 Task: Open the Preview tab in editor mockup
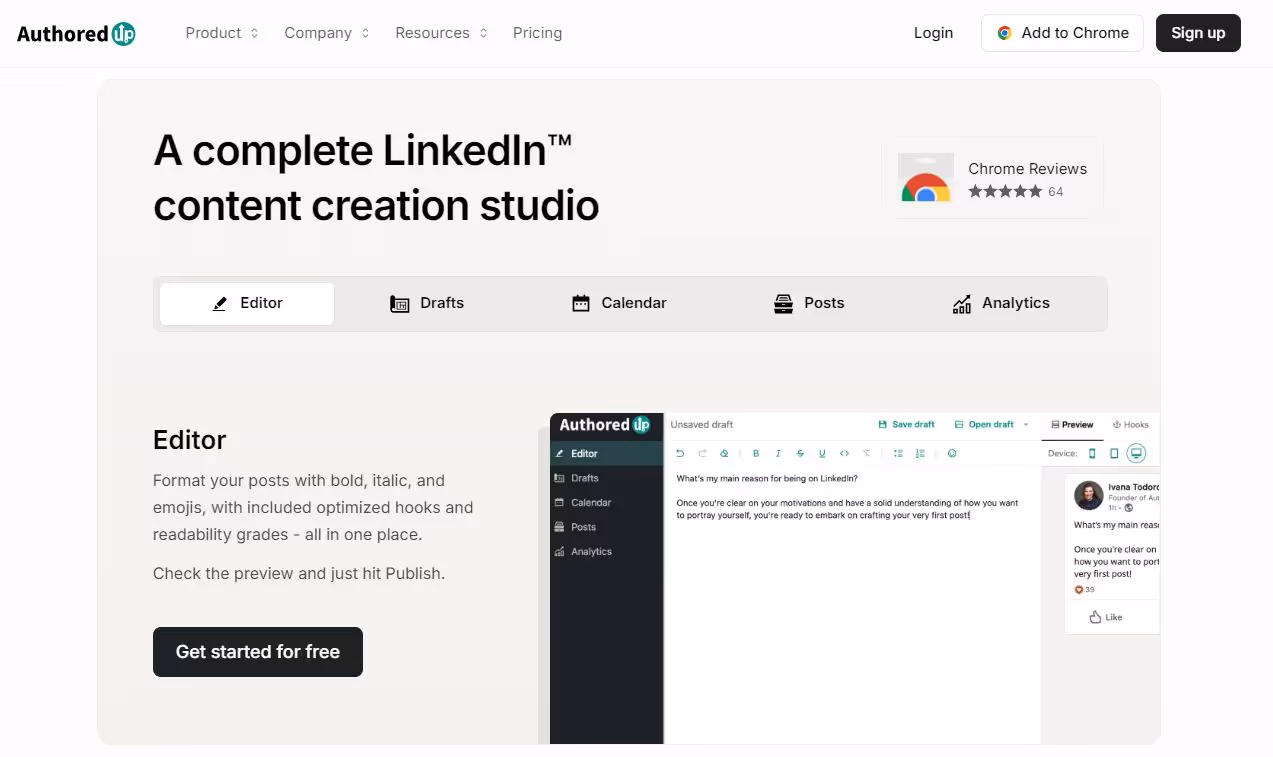coord(1072,425)
